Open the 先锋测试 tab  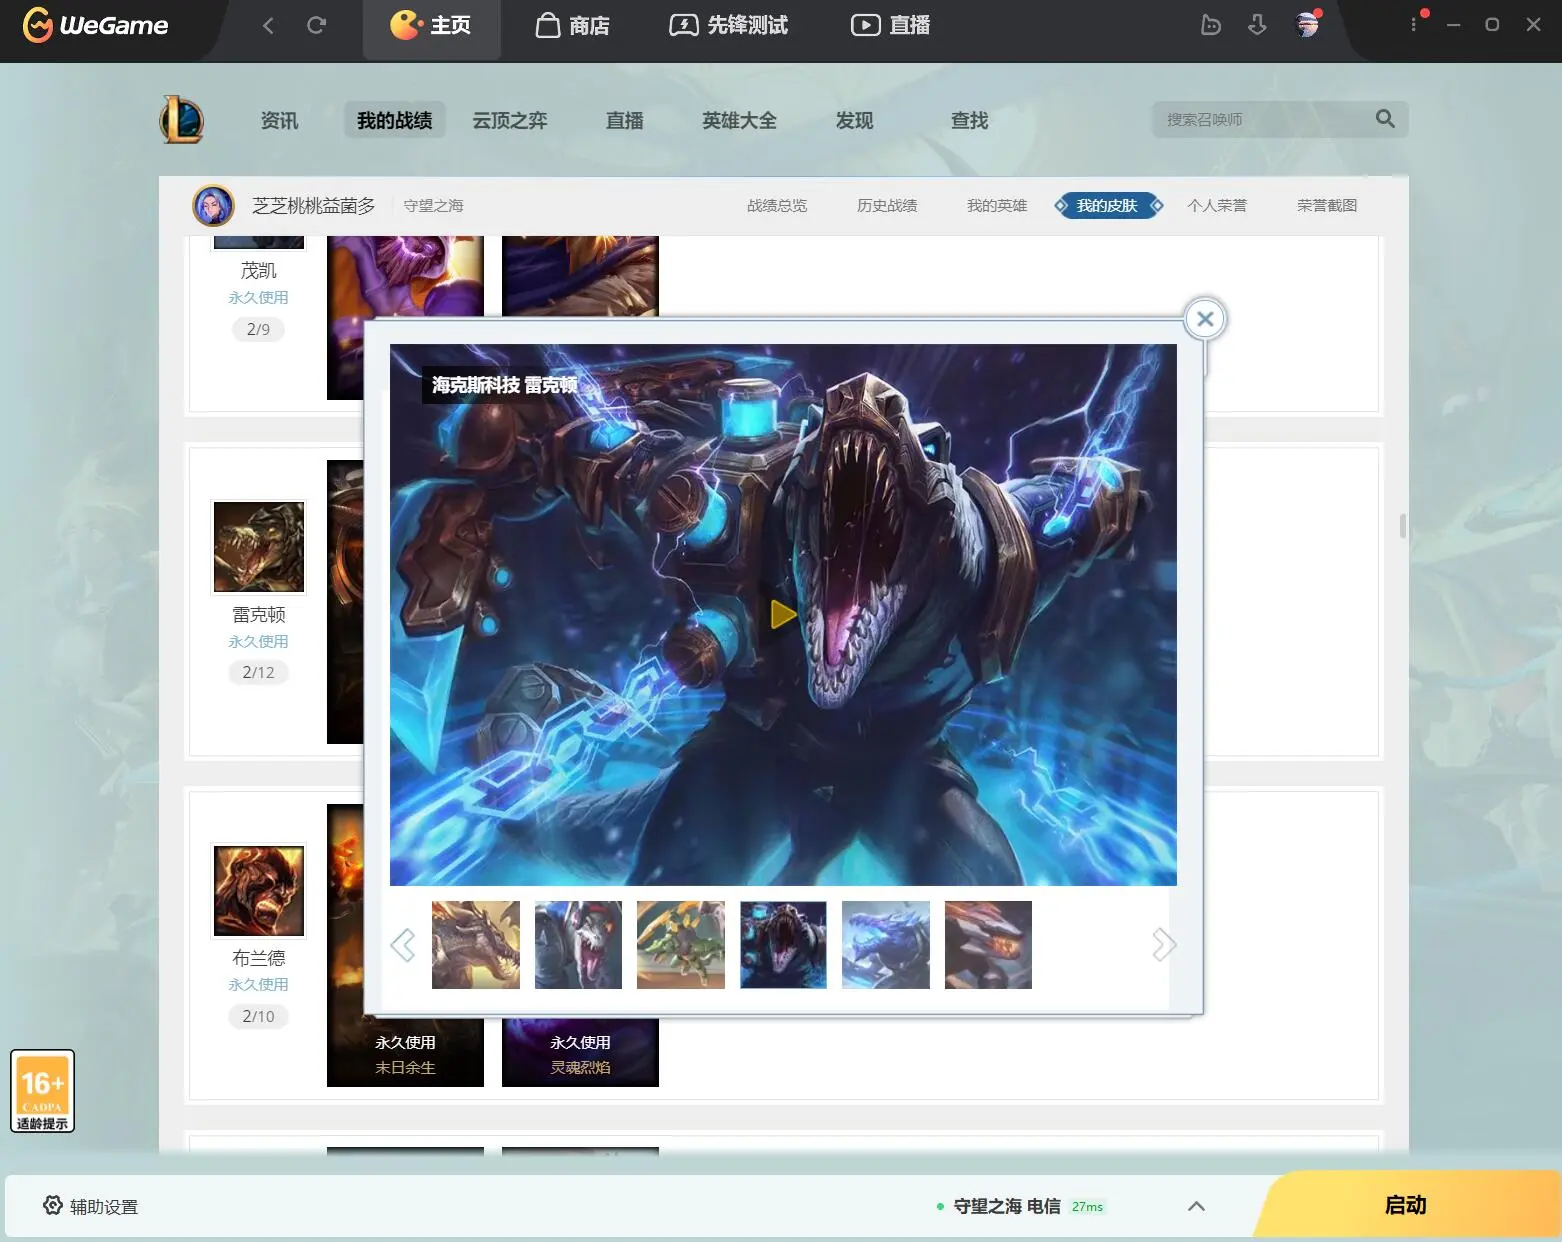729,25
